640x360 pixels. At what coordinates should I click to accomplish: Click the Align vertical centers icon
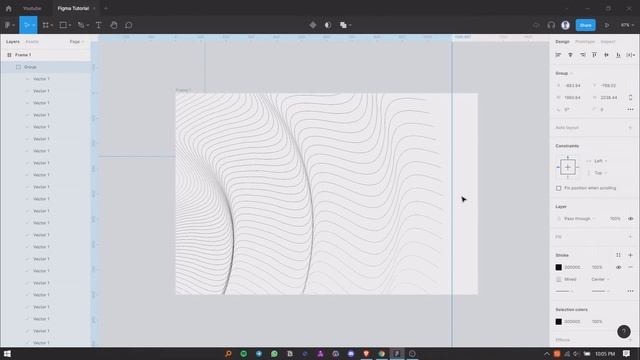click(607, 55)
